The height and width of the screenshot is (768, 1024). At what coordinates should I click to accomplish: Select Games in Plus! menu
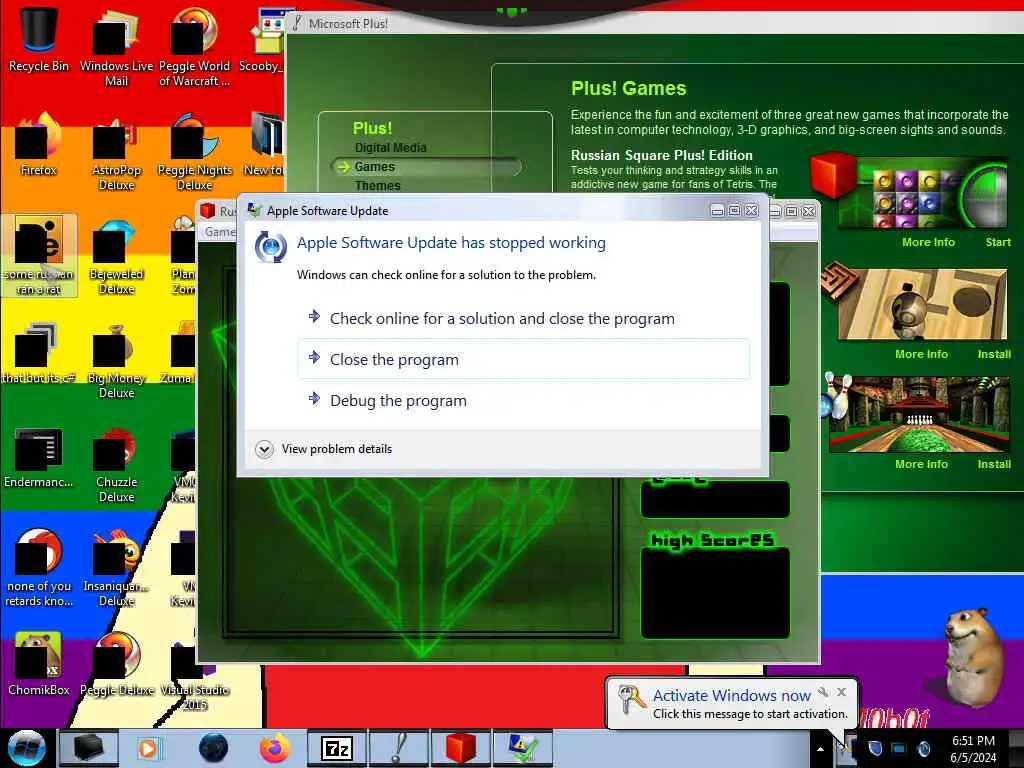tap(374, 167)
